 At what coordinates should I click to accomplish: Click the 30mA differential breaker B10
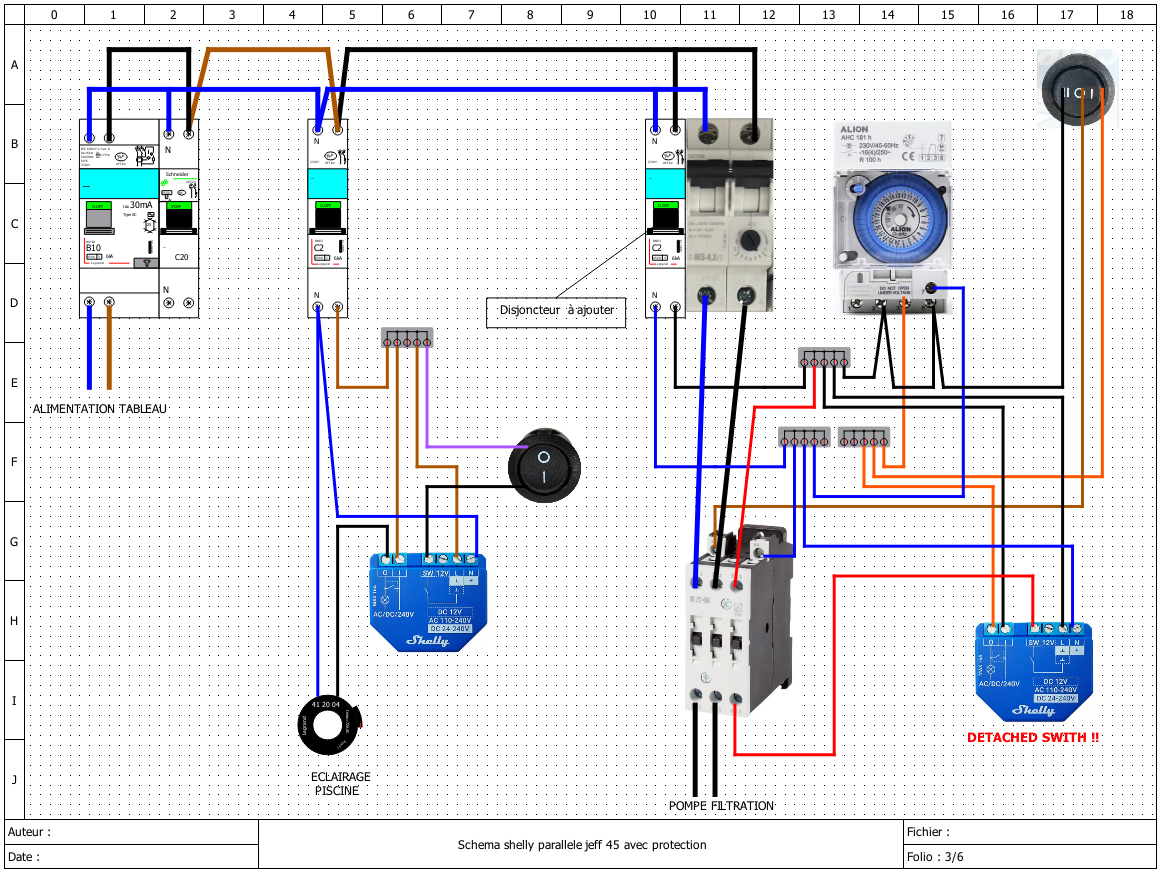pyautogui.click(x=120, y=218)
